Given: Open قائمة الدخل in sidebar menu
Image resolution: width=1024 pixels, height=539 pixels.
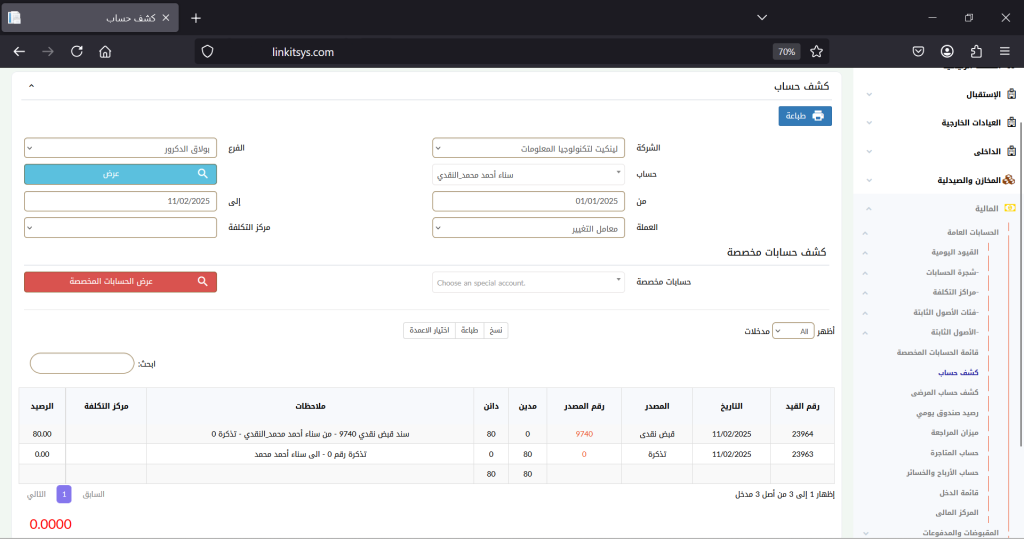Looking at the screenshot, I should tap(960, 491).
